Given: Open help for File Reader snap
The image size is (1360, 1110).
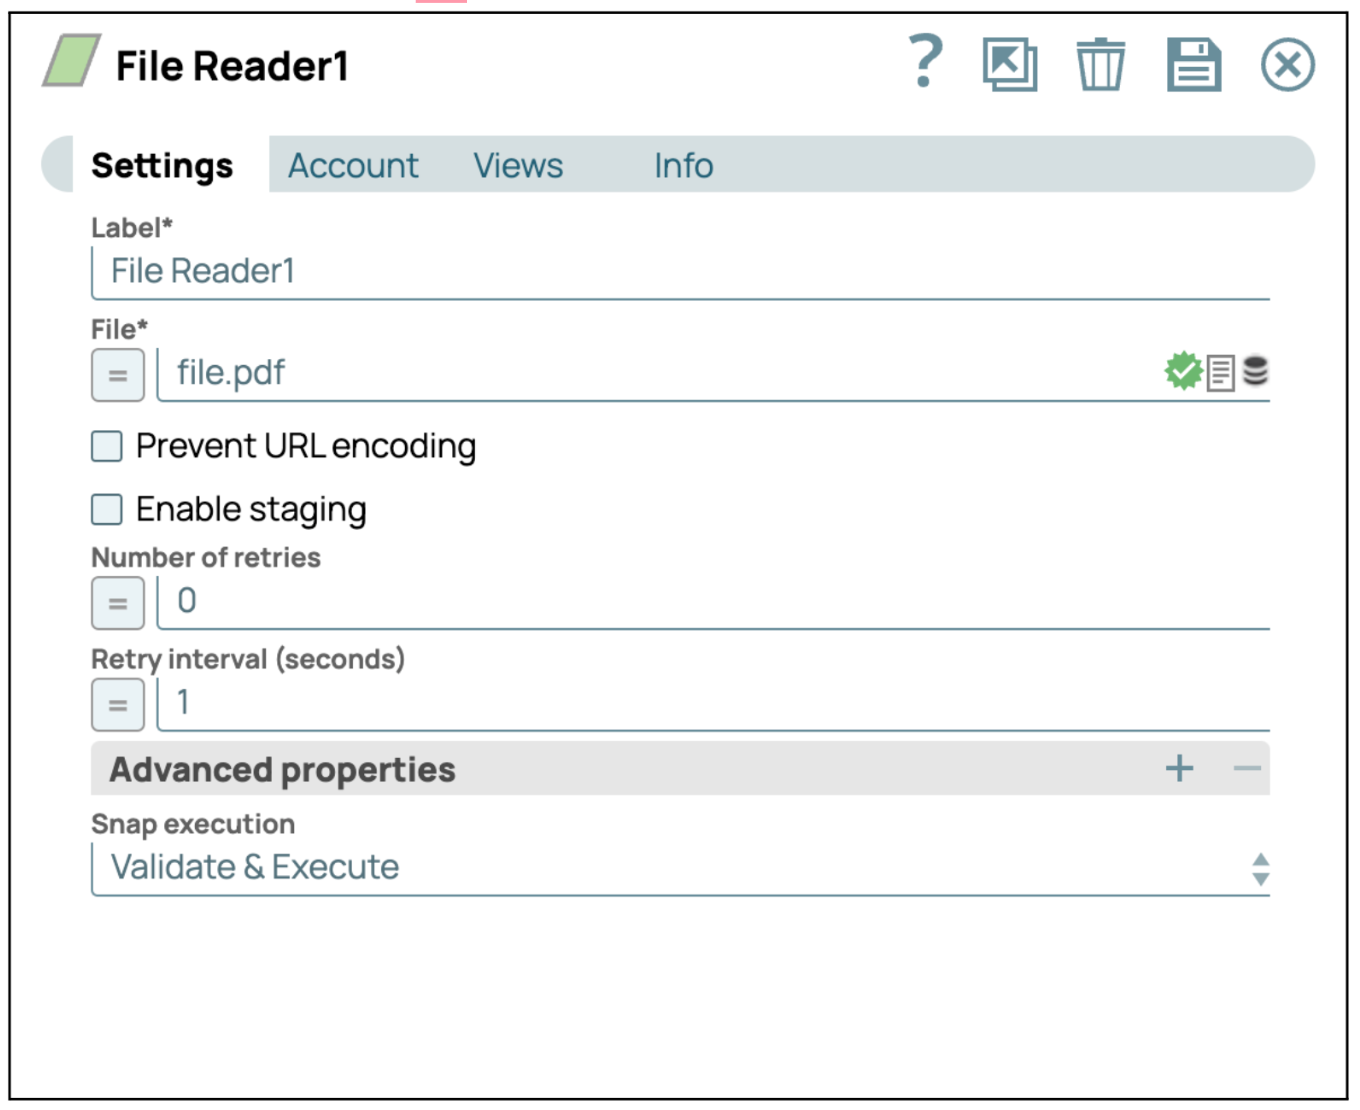Looking at the screenshot, I should point(925,63).
